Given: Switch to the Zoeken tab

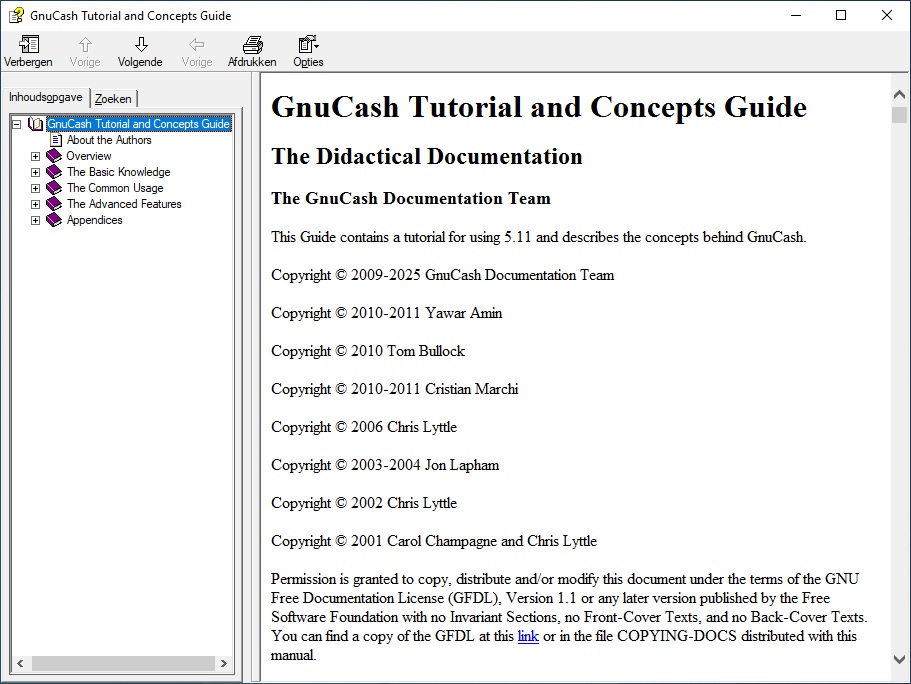Looking at the screenshot, I should (113, 99).
